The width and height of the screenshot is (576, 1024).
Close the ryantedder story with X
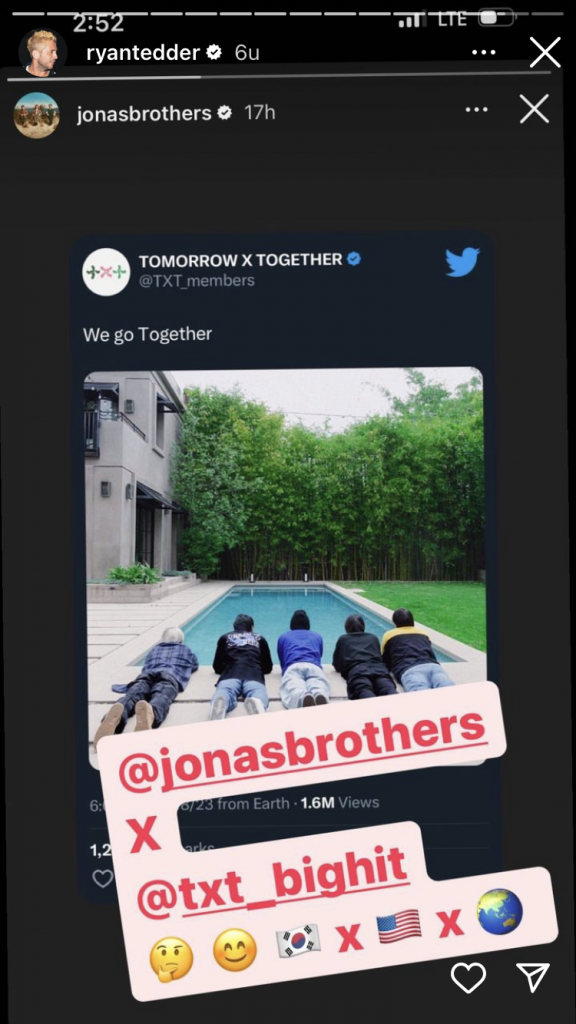pyautogui.click(x=545, y=52)
